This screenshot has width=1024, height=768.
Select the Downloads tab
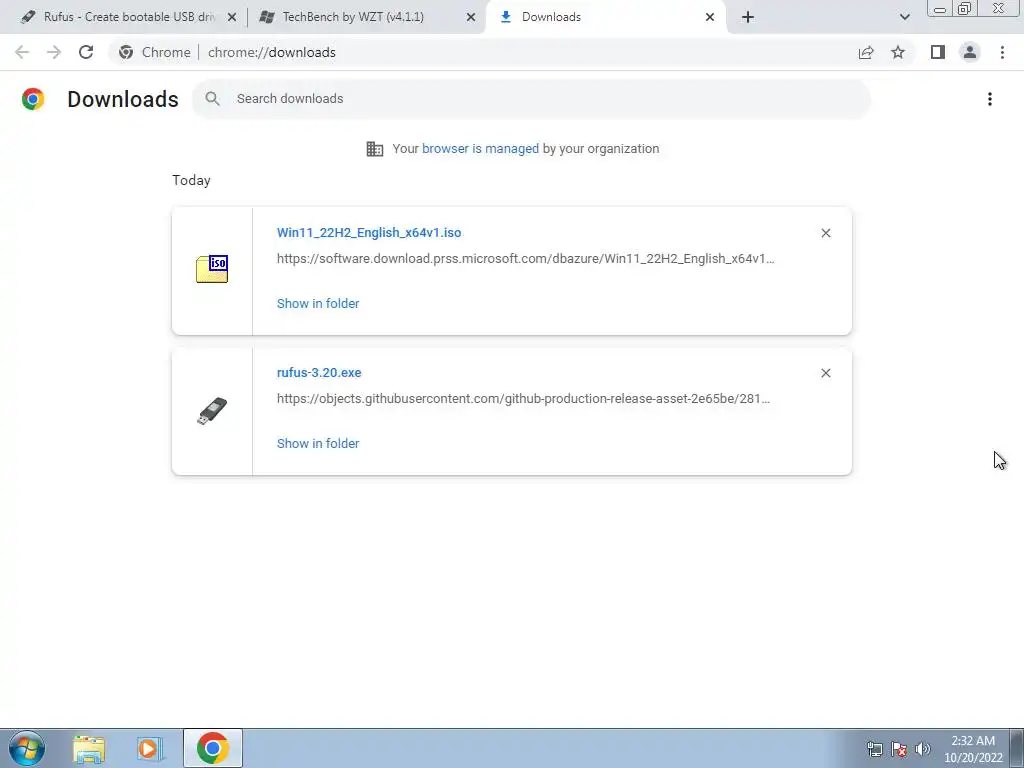pyautogui.click(x=607, y=17)
